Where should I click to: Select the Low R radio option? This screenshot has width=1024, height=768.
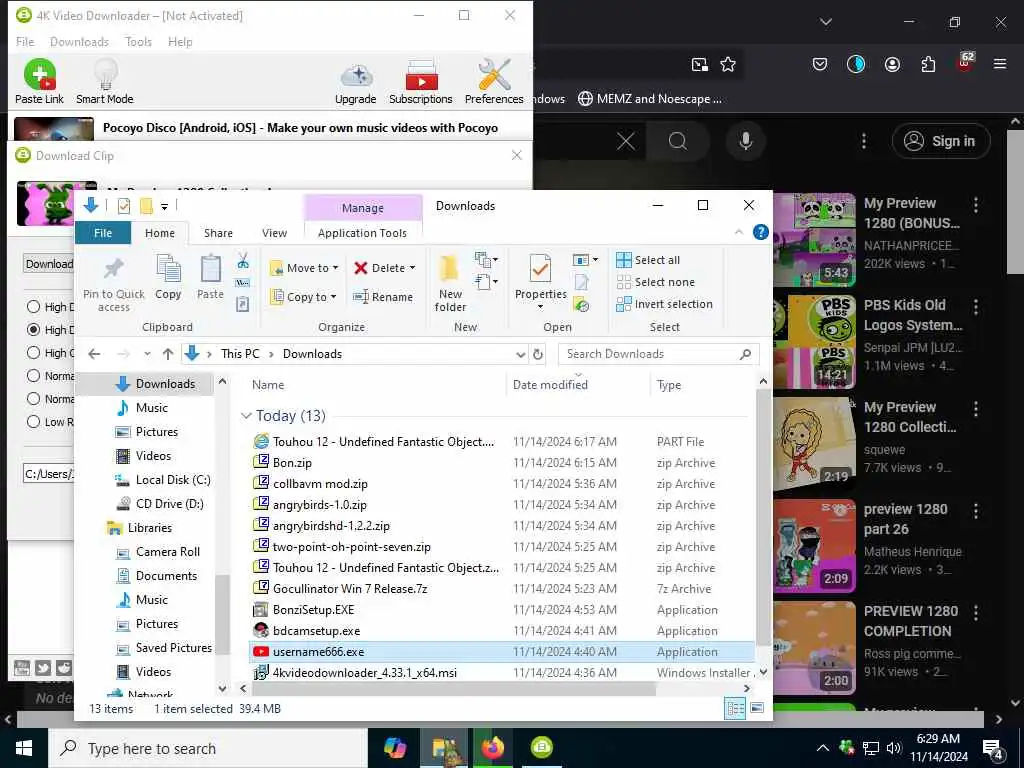[x=33, y=422]
